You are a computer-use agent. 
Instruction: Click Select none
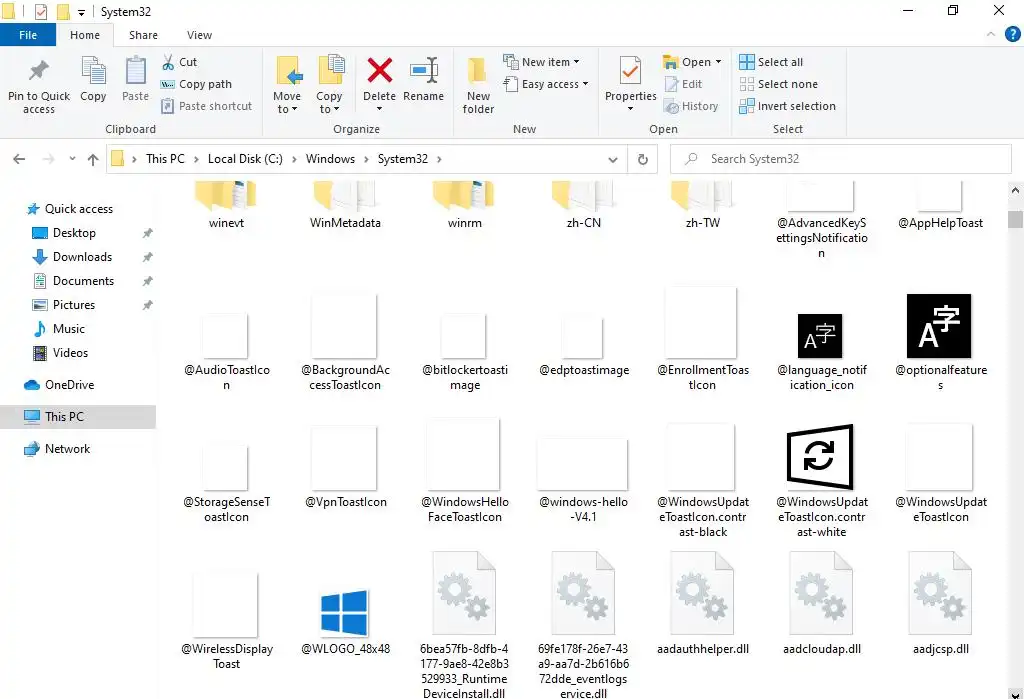[x=778, y=84]
